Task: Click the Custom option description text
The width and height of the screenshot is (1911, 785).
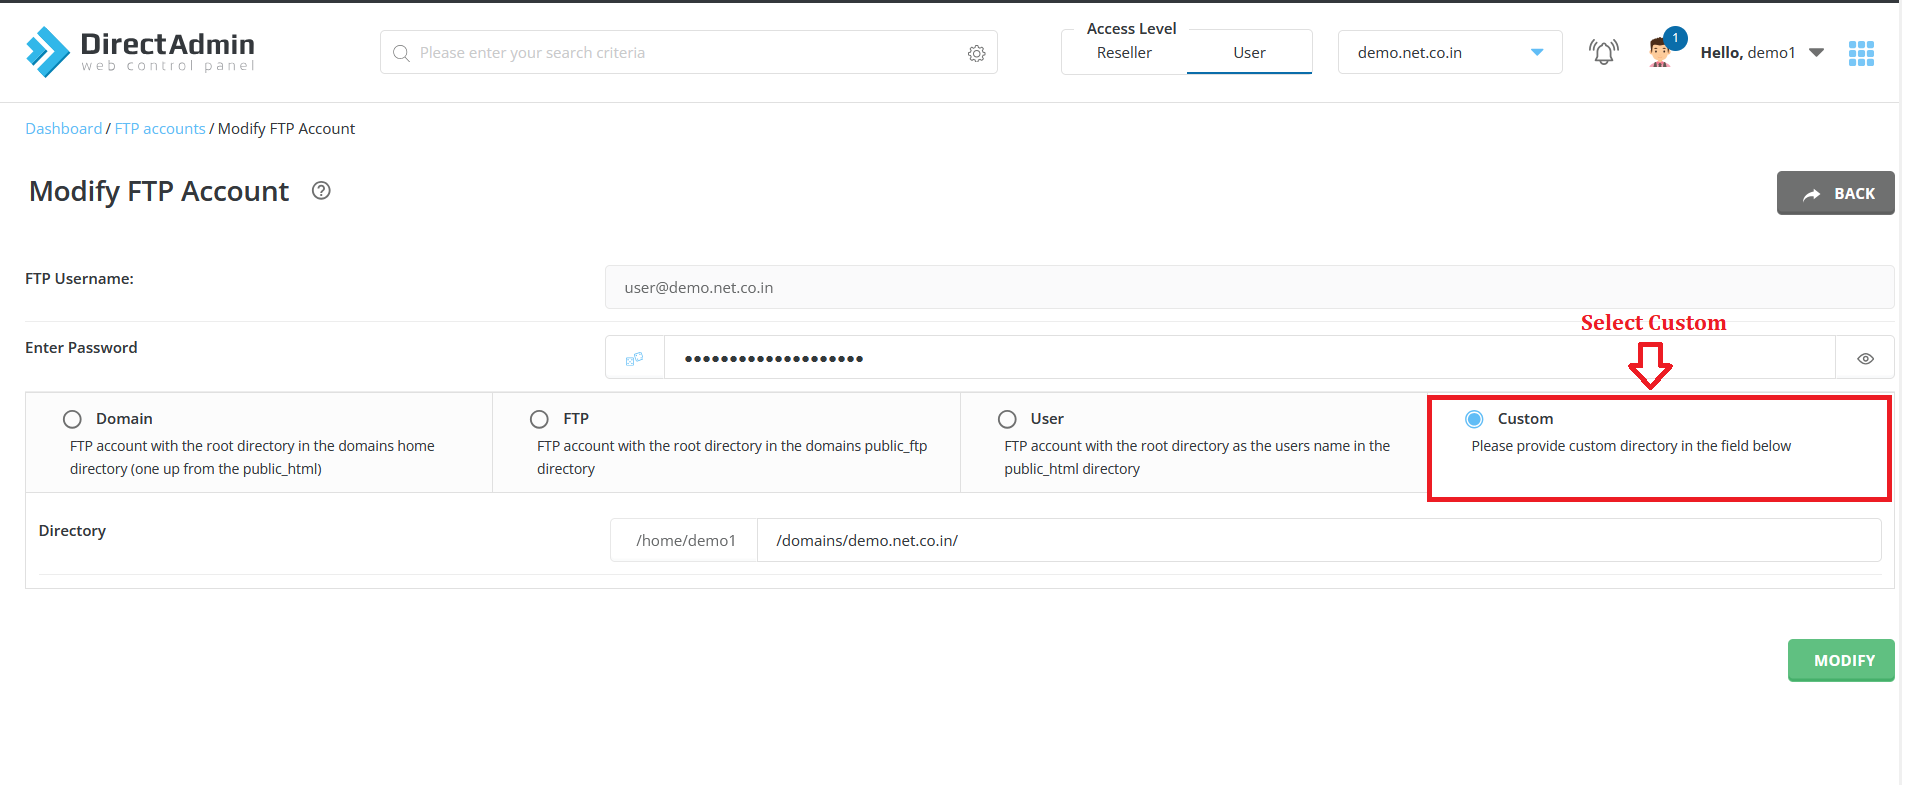Action: pos(1631,446)
